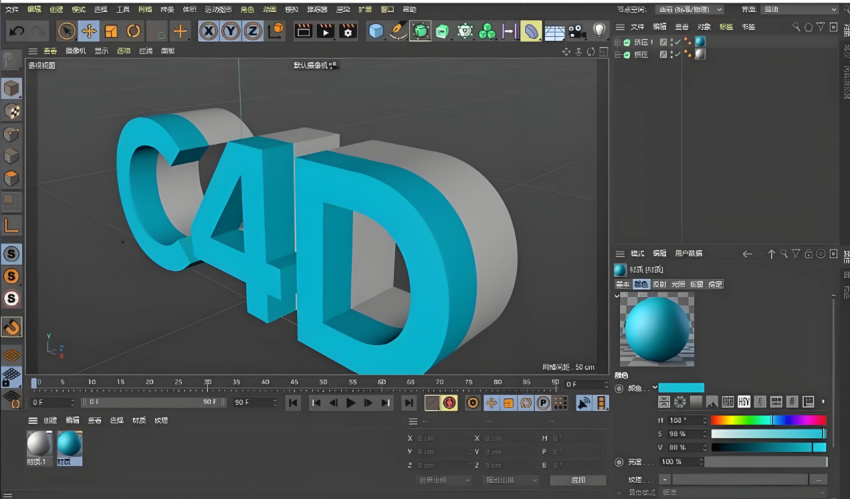Image resolution: width=850 pixels, height=499 pixels.
Task: Open the node space dropdown at top right
Action: [x=690, y=9]
